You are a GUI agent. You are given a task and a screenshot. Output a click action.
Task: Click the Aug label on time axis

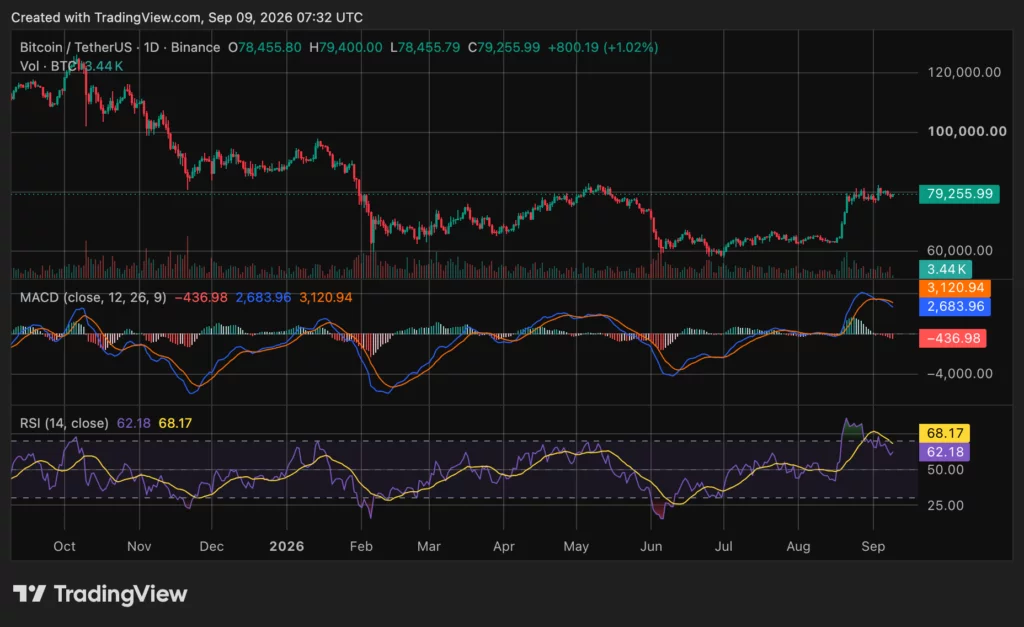pyautogui.click(x=798, y=546)
